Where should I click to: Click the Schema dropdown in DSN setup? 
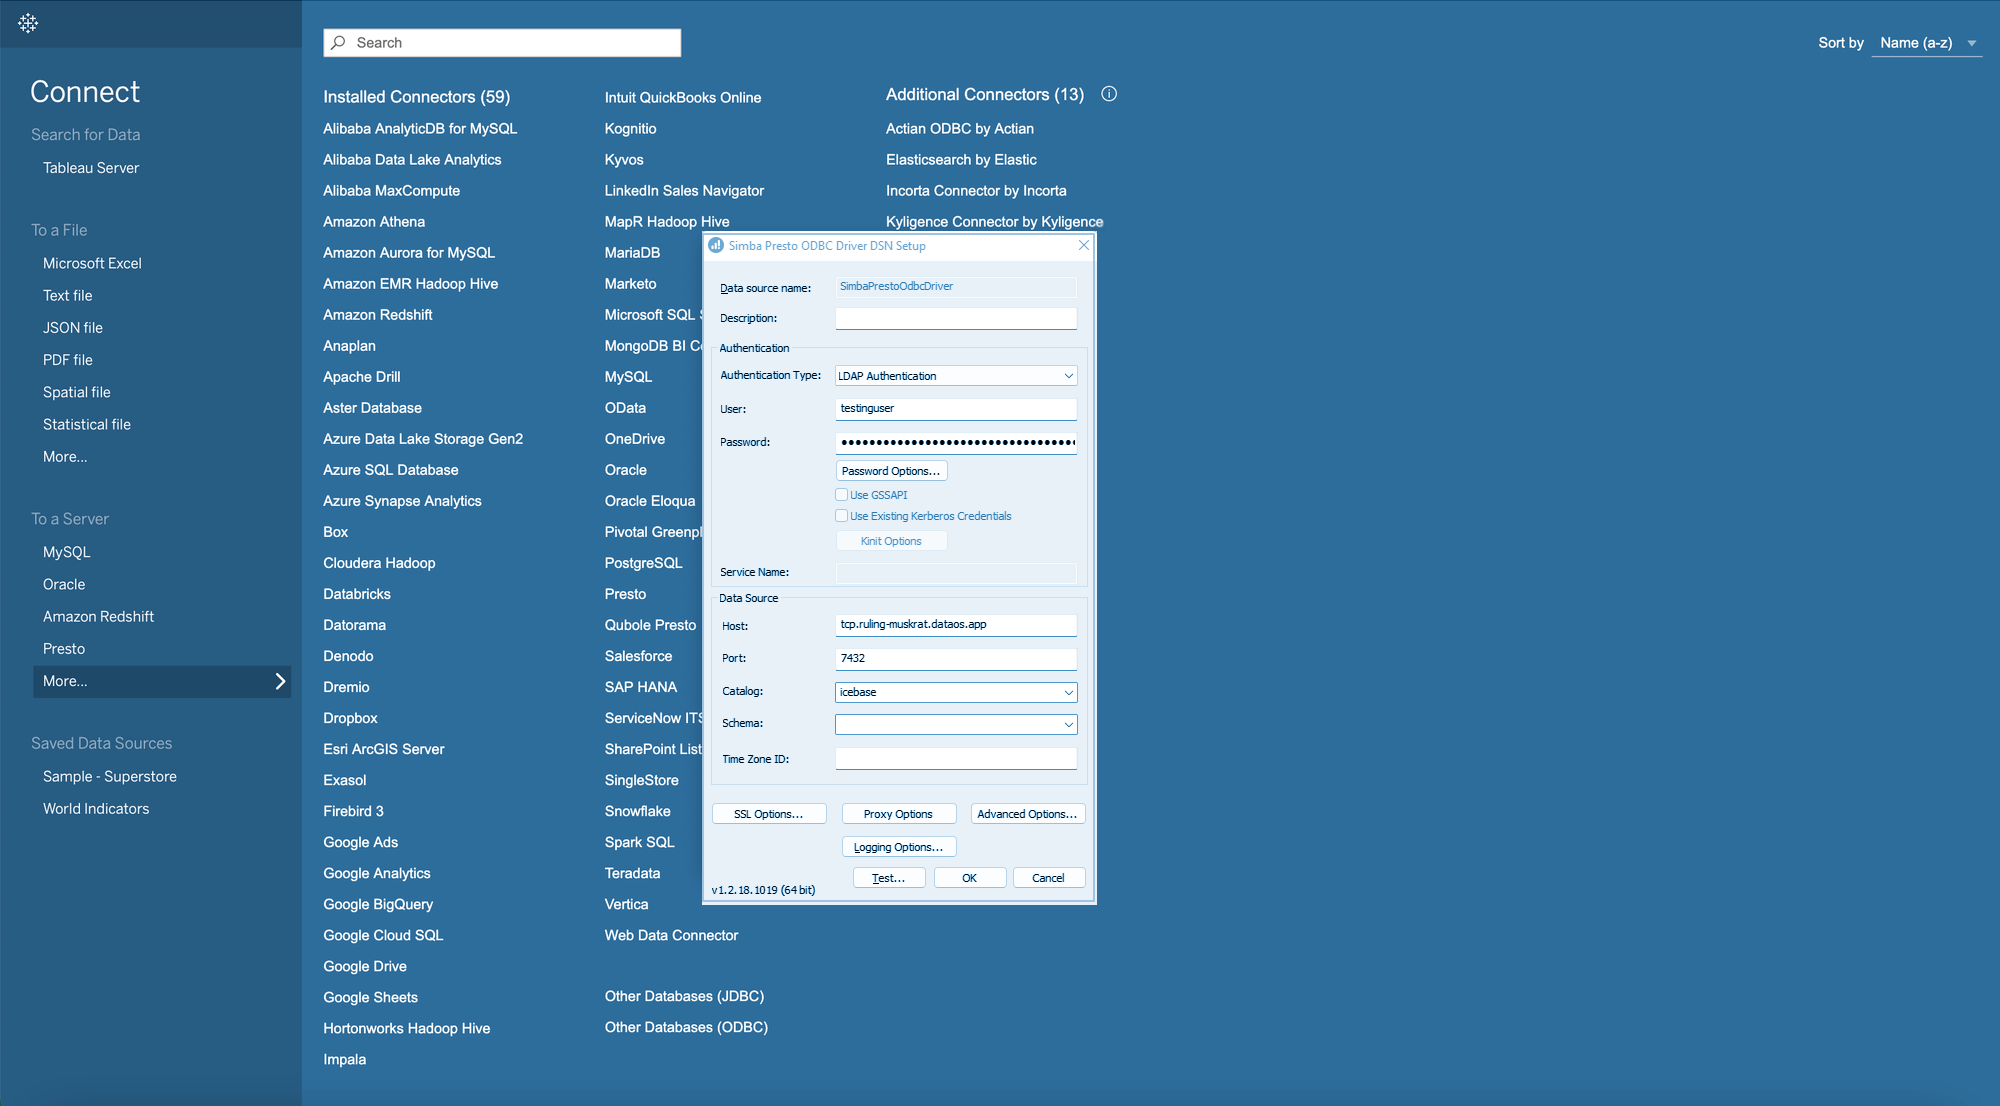click(956, 723)
